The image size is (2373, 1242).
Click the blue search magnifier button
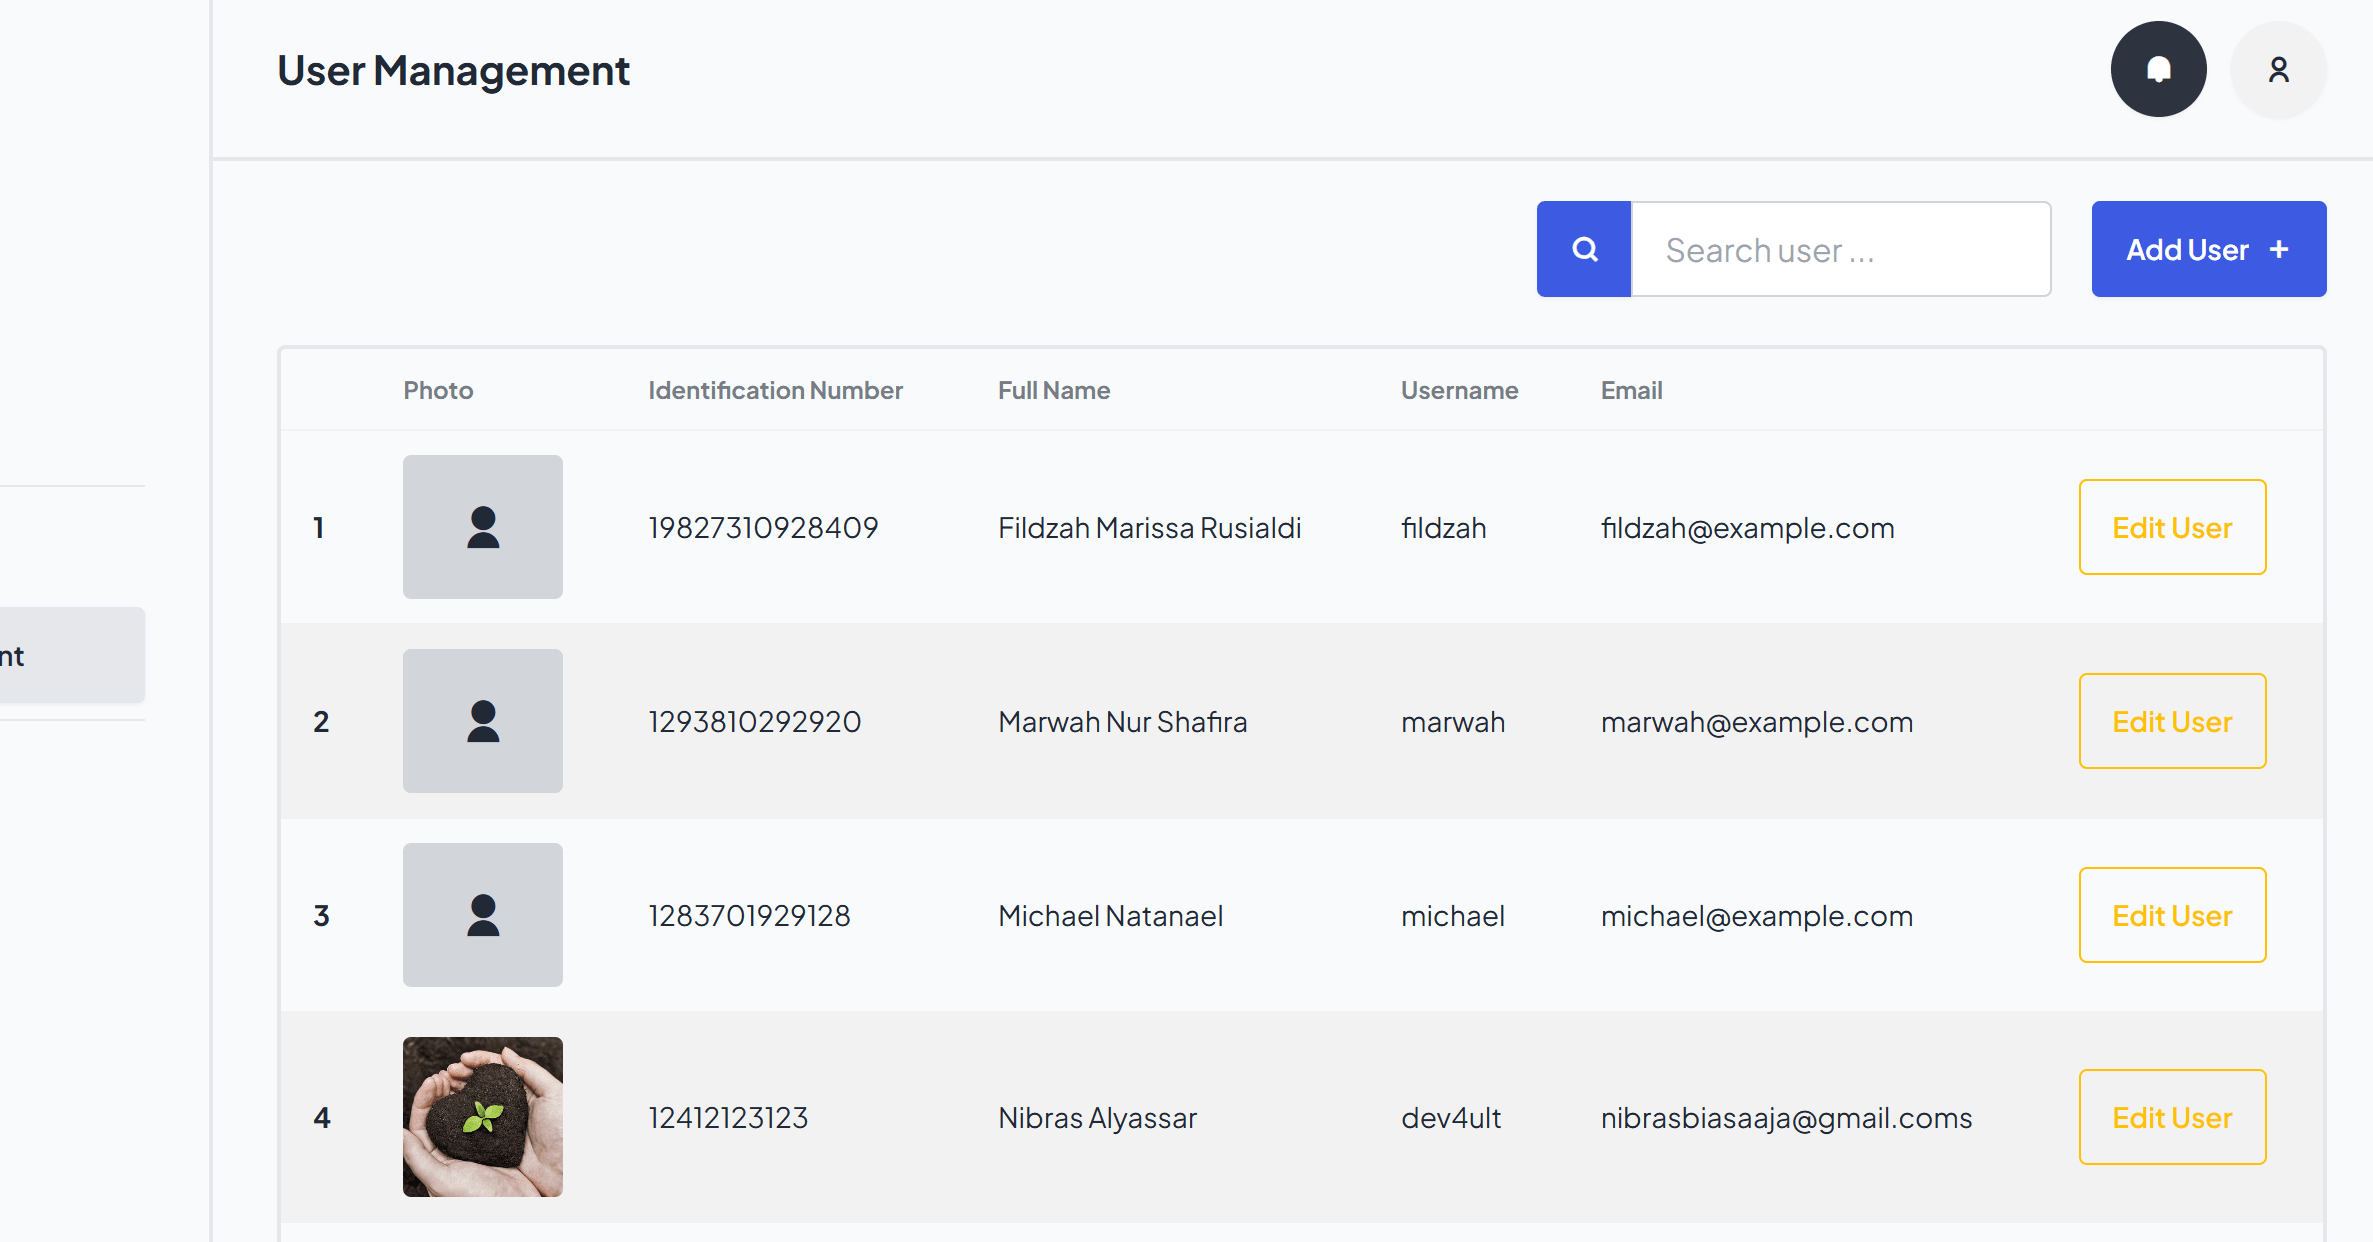tap(1584, 249)
